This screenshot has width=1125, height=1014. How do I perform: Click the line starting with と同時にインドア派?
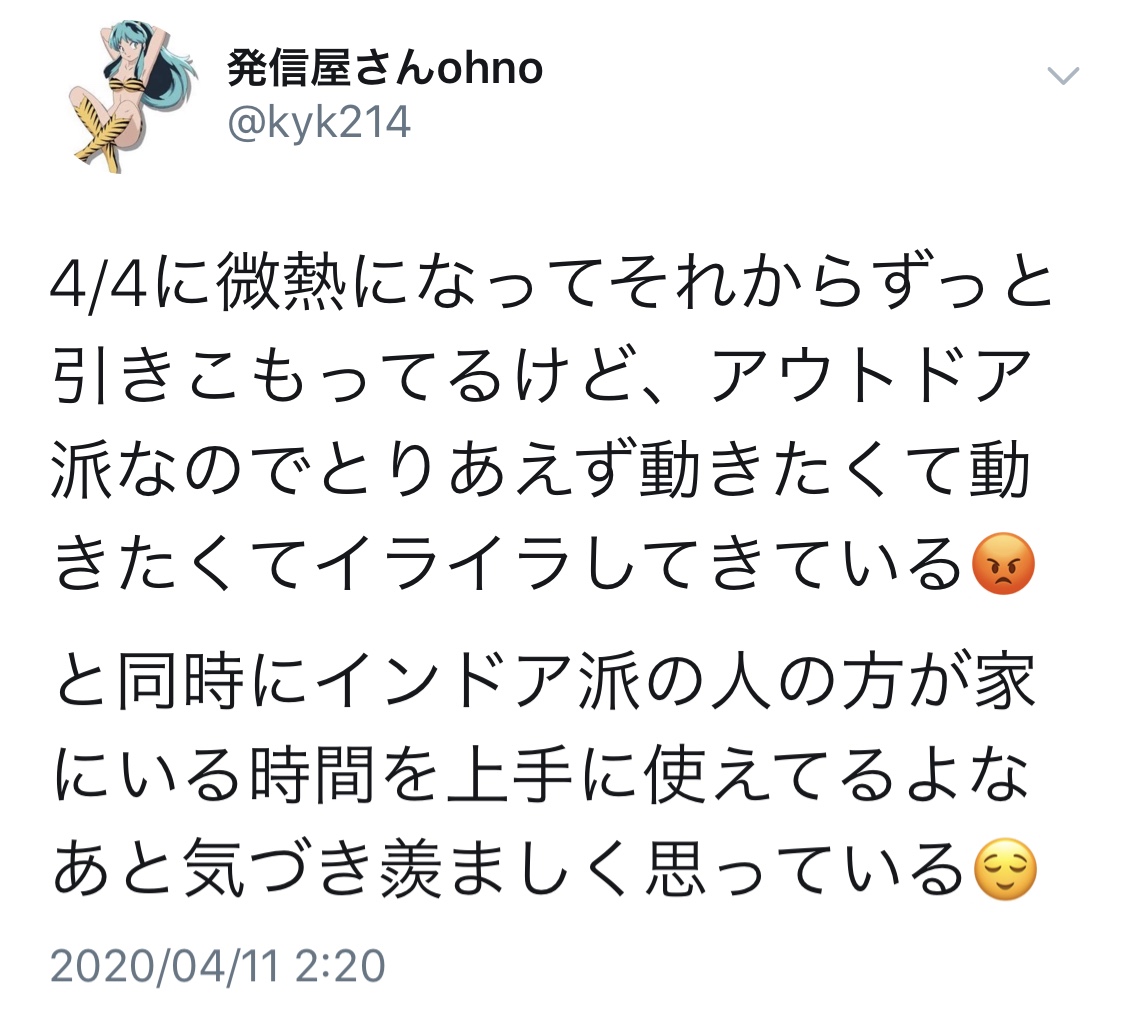point(545,681)
